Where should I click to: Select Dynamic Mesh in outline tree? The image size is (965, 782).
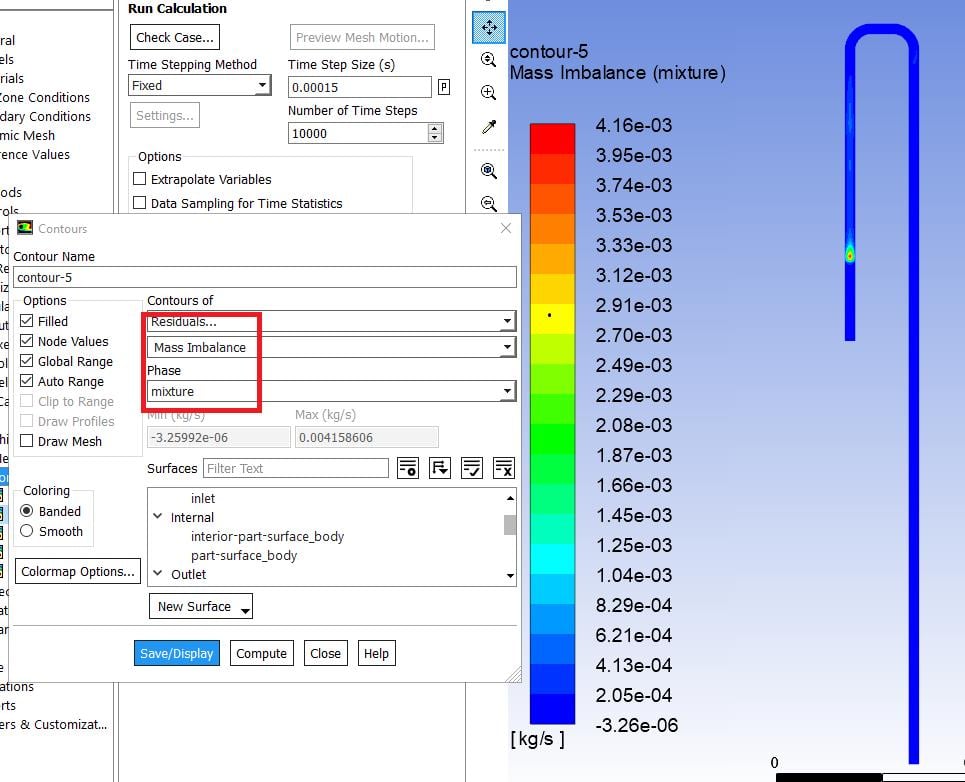coord(27,135)
